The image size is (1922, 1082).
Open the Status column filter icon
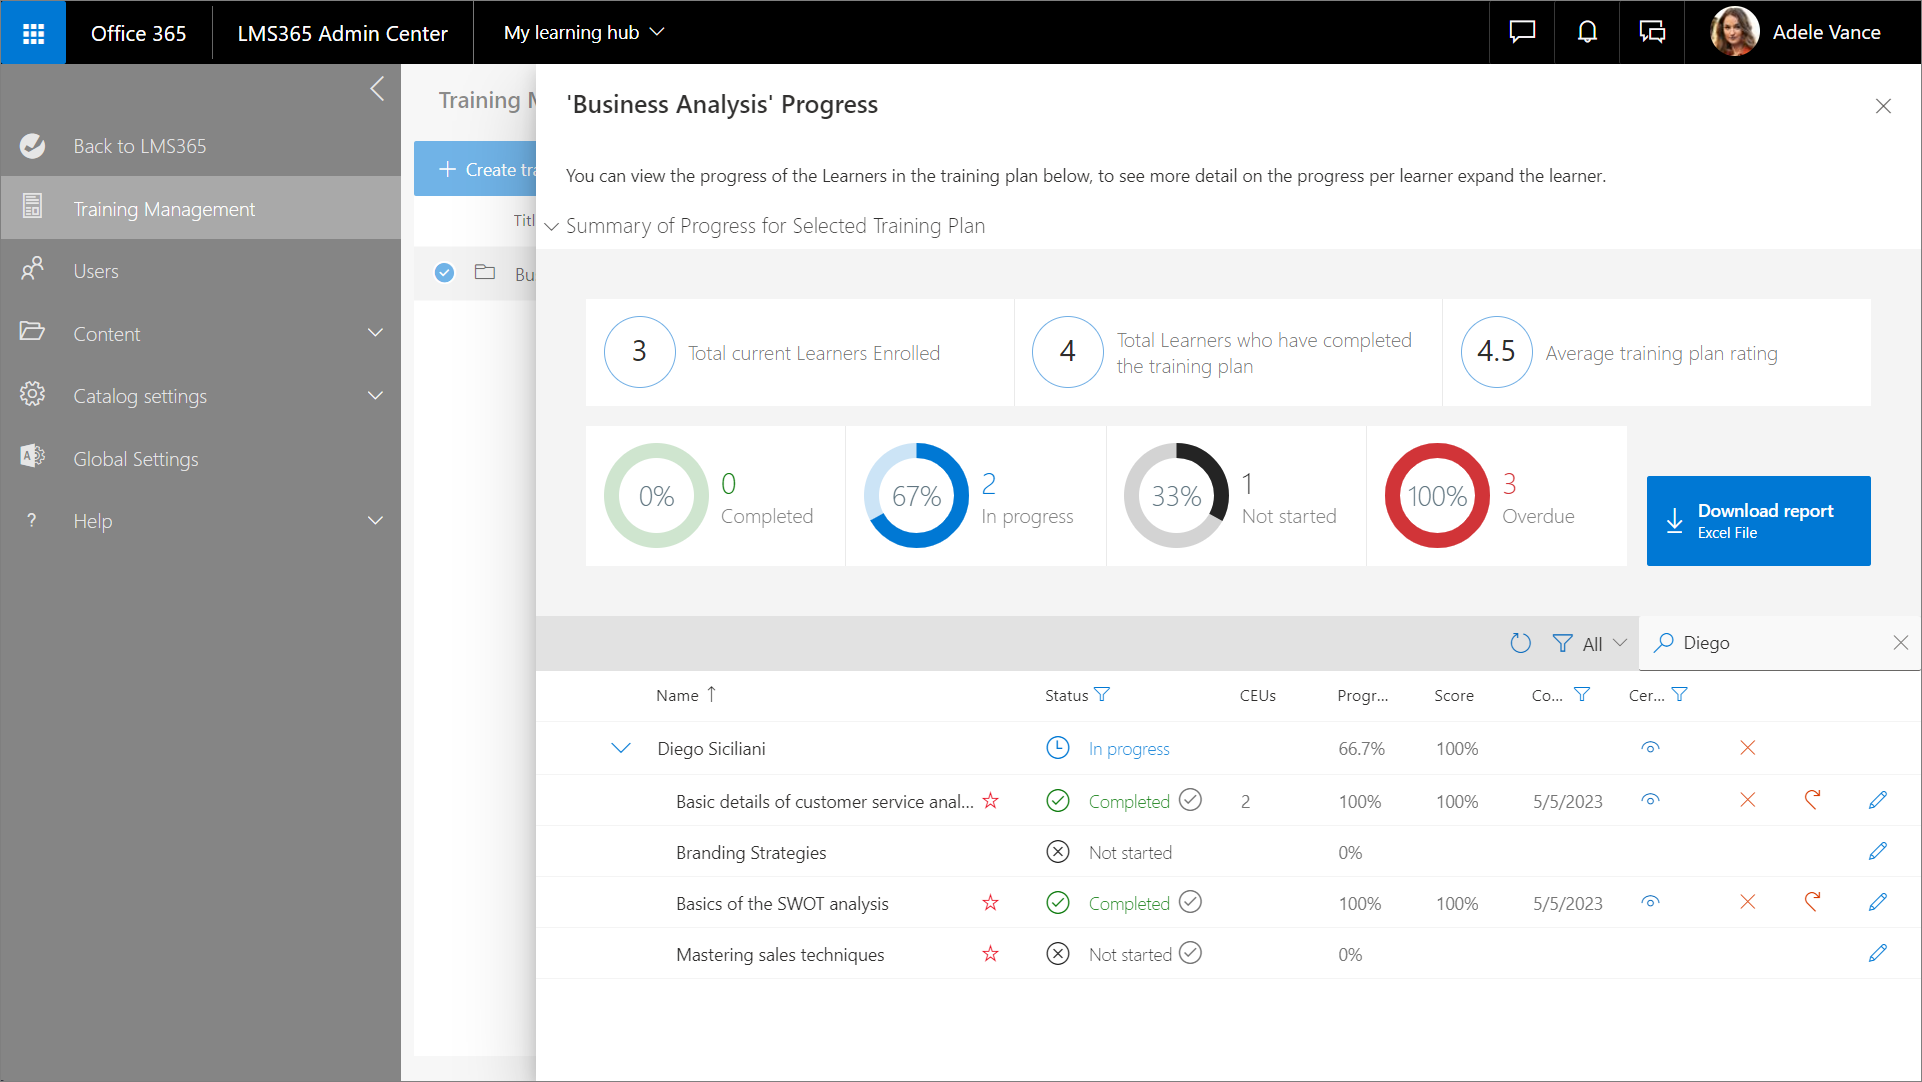pyautogui.click(x=1104, y=694)
